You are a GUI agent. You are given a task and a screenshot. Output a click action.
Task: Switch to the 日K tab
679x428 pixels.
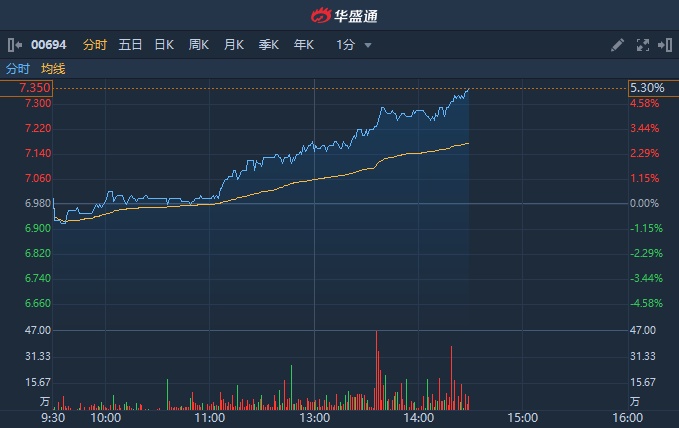(164, 45)
